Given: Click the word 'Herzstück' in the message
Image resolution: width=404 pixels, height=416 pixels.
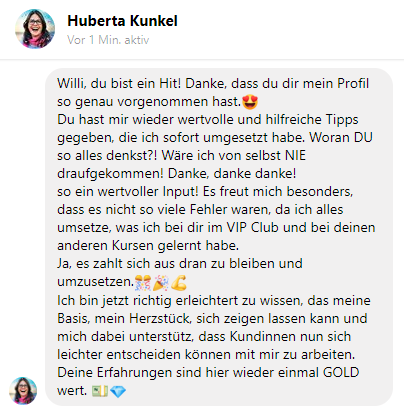Looking at the screenshot, I should pos(160,318).
